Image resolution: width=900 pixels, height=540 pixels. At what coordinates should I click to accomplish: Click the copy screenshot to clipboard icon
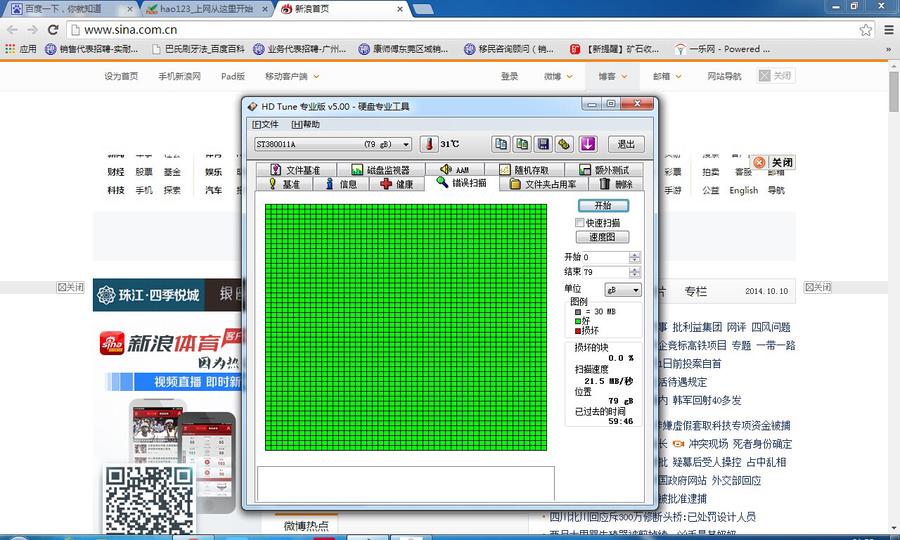pos(522,144)
